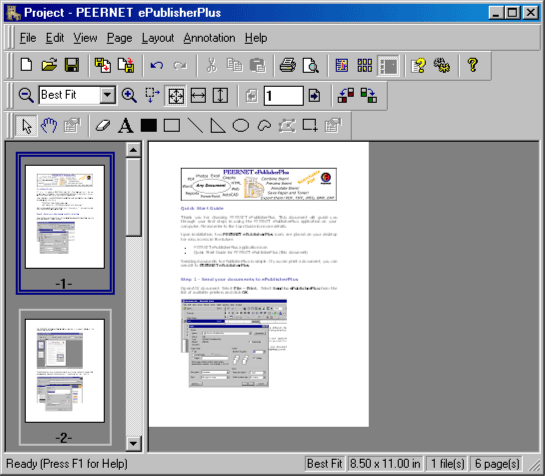The height and width of the screenshot is (476, 545).
Task: Save project with the floppy disk icon
Action: (x=72, y=65)
